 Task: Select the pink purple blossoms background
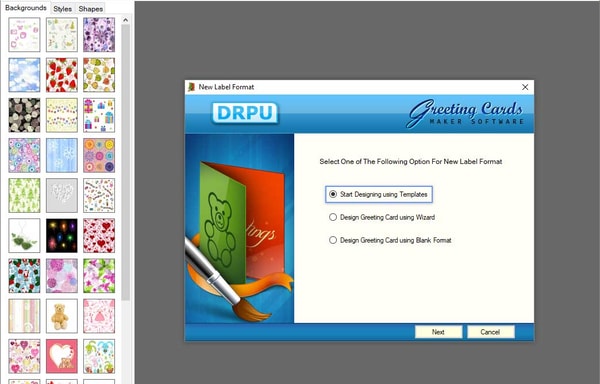point(62,276)
